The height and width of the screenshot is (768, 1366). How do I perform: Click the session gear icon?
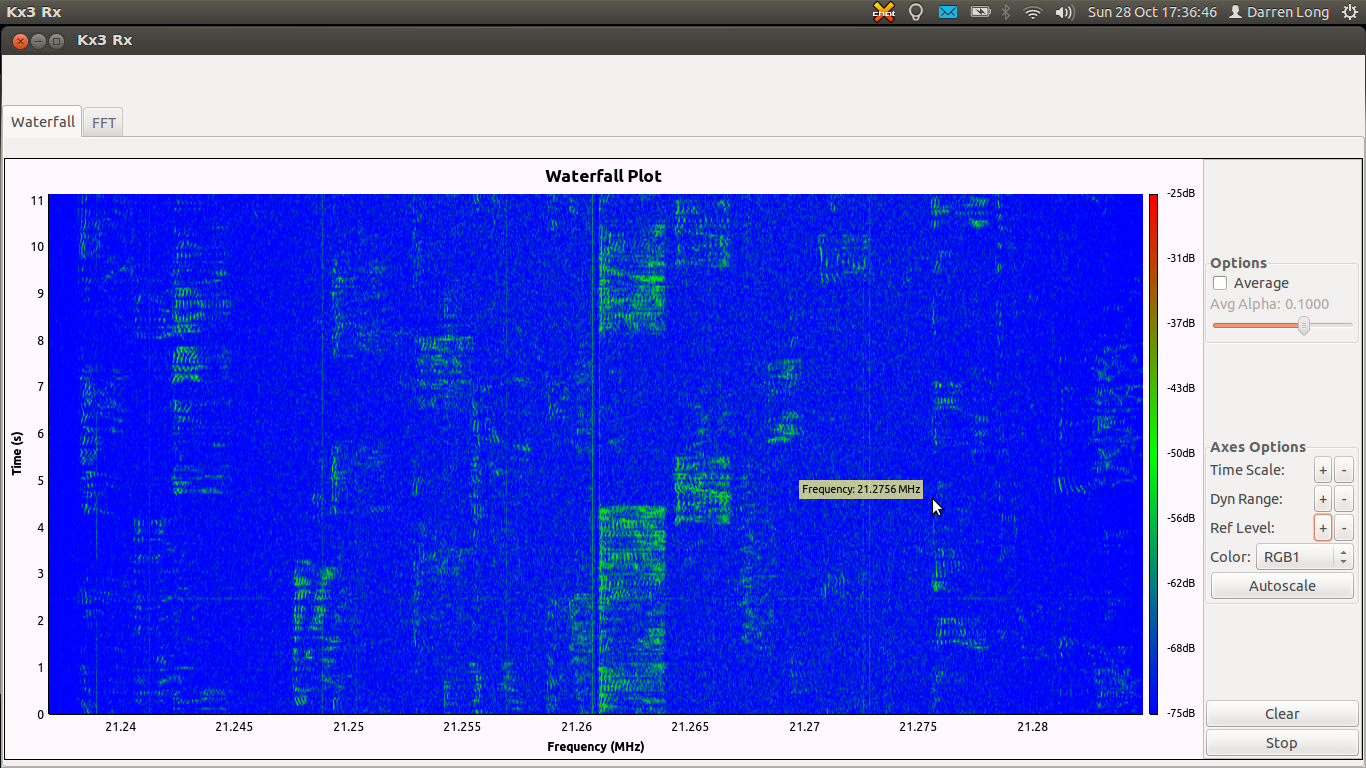tap(1352, 12)
